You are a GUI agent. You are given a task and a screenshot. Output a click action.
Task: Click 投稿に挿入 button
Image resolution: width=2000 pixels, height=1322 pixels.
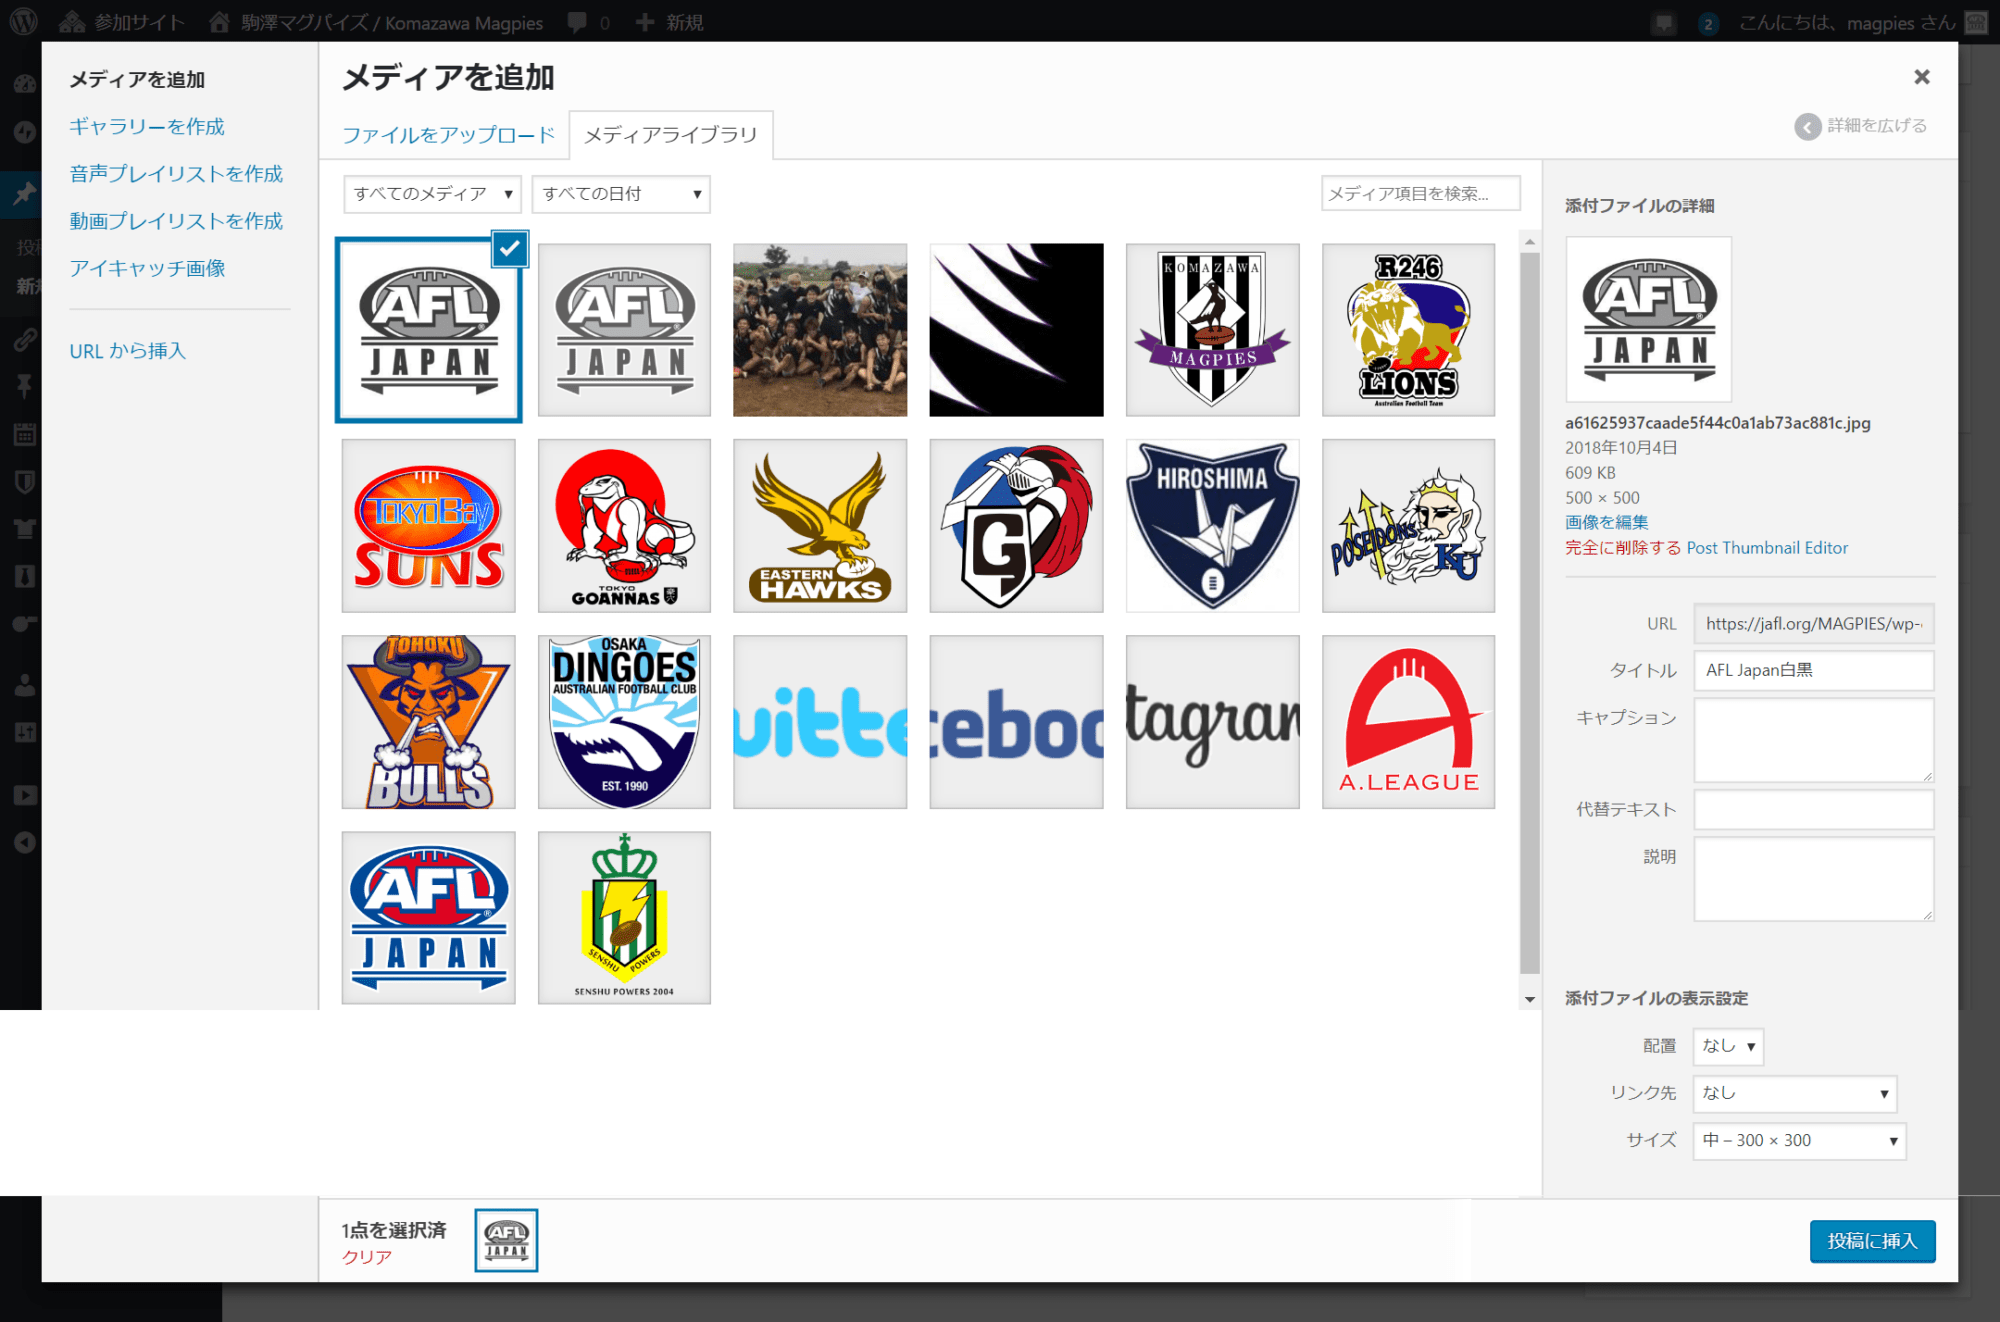point(1872,1241)
